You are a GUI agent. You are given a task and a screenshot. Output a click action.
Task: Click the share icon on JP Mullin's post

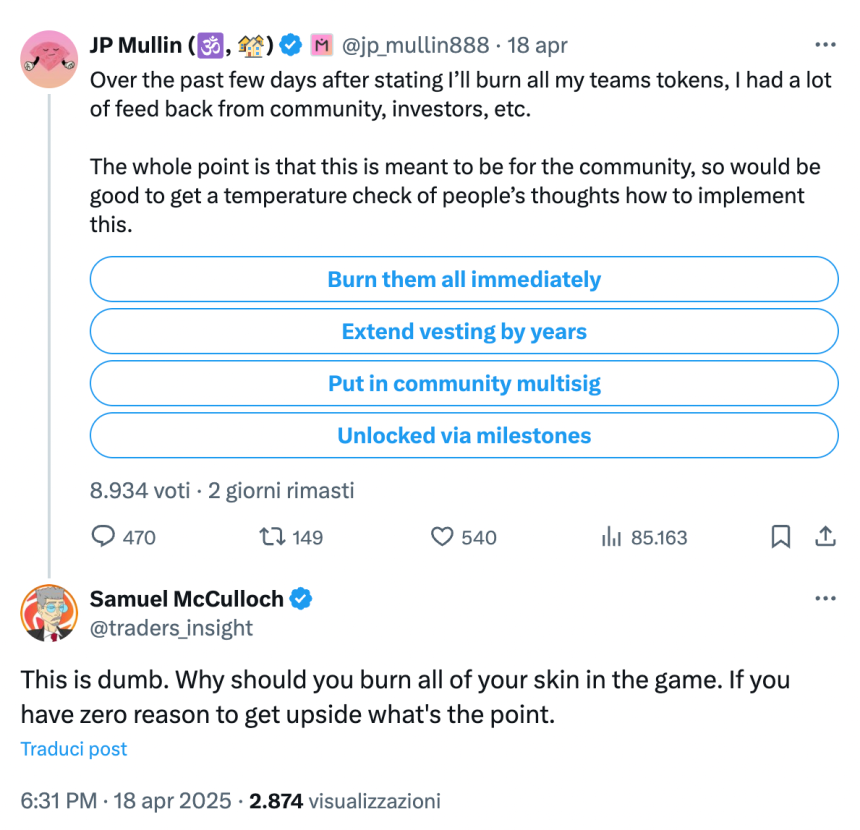click(x=825, y=537)
